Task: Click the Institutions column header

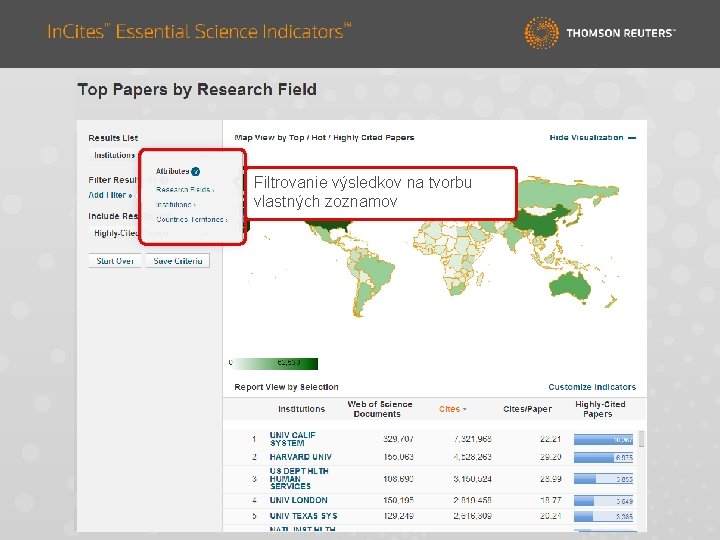Action: point(301,409)
